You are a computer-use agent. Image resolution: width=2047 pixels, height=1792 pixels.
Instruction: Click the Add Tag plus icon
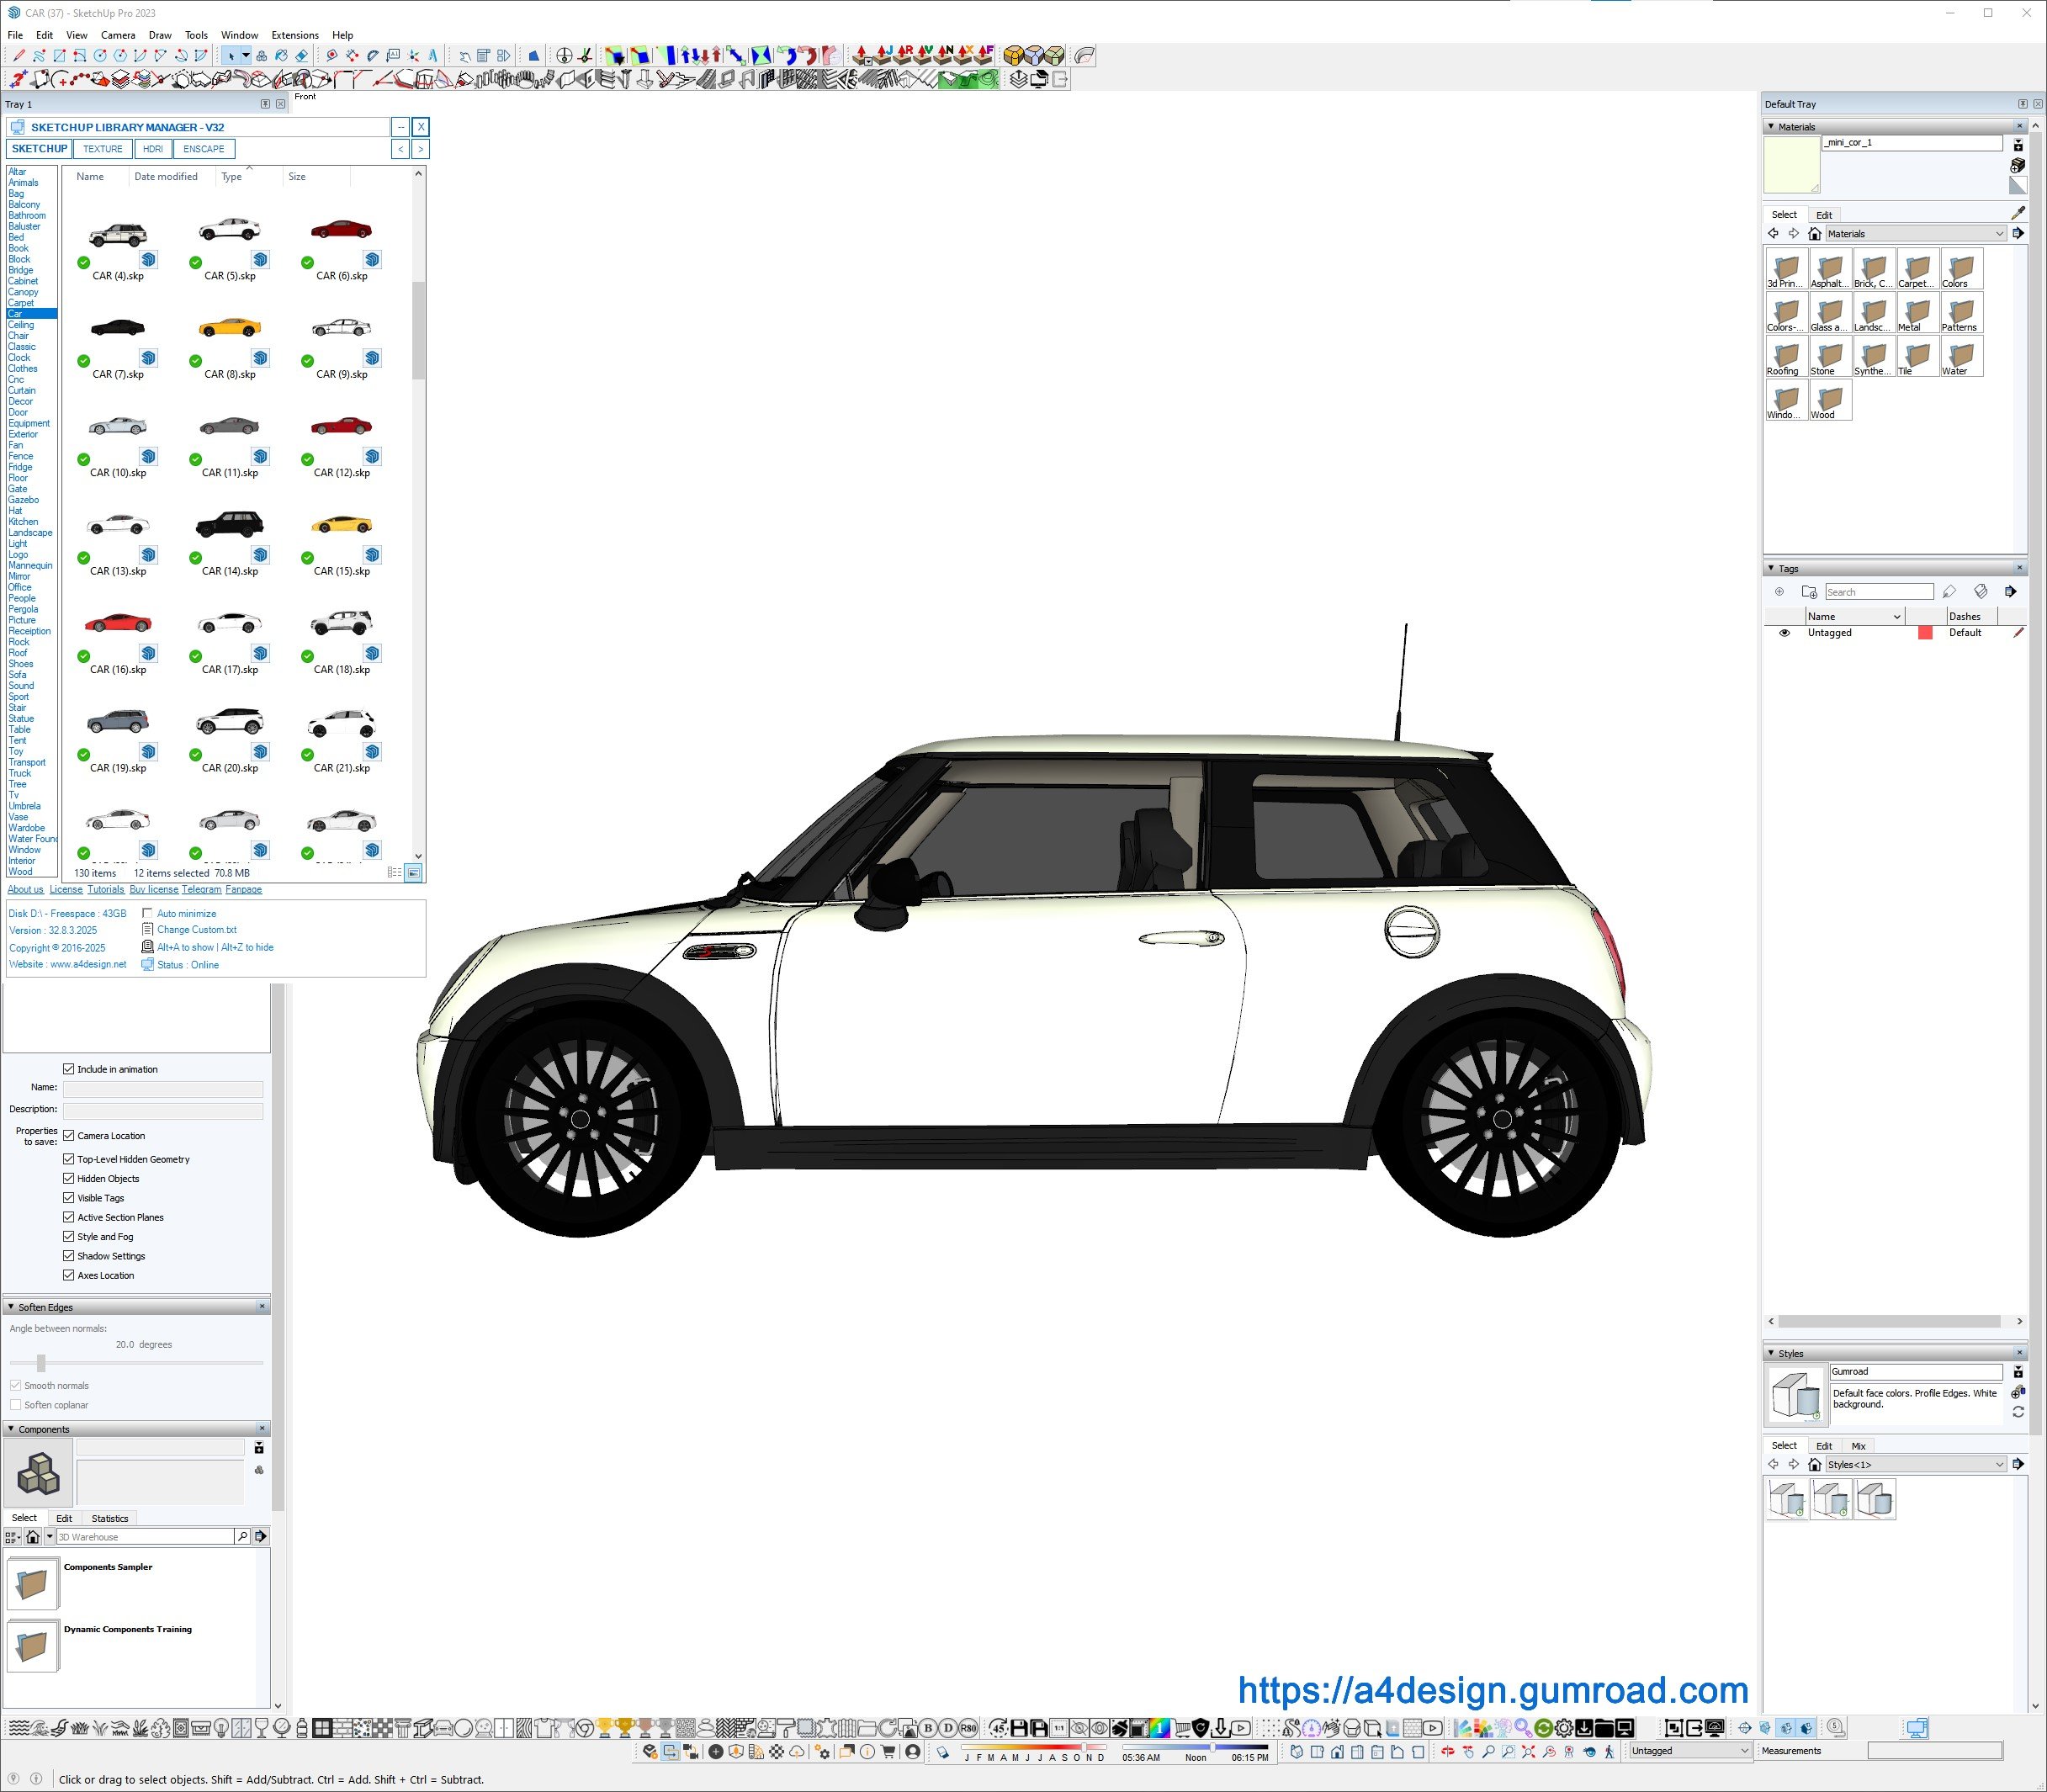click(x=1779, y=592)
